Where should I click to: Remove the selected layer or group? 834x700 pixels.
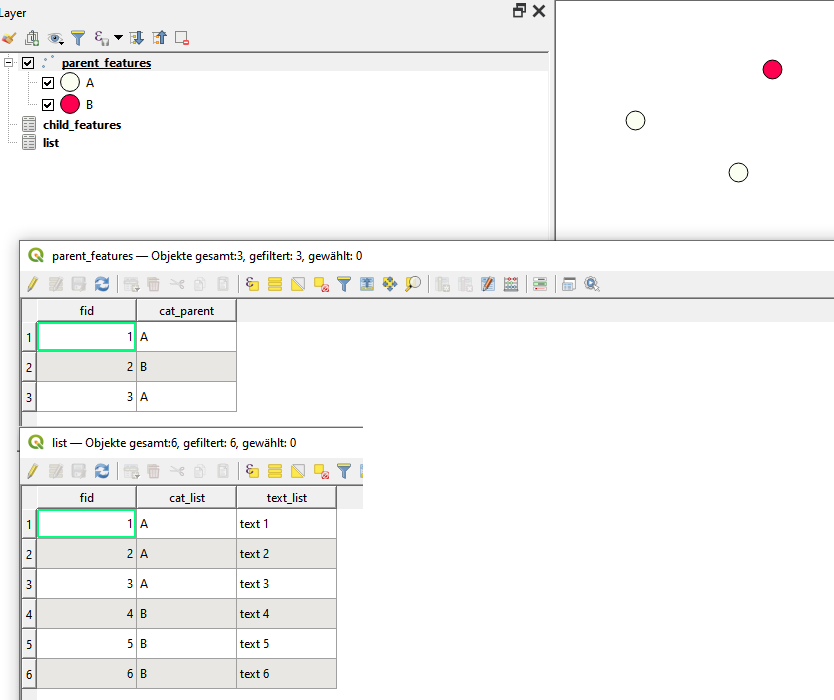(183, 37)
